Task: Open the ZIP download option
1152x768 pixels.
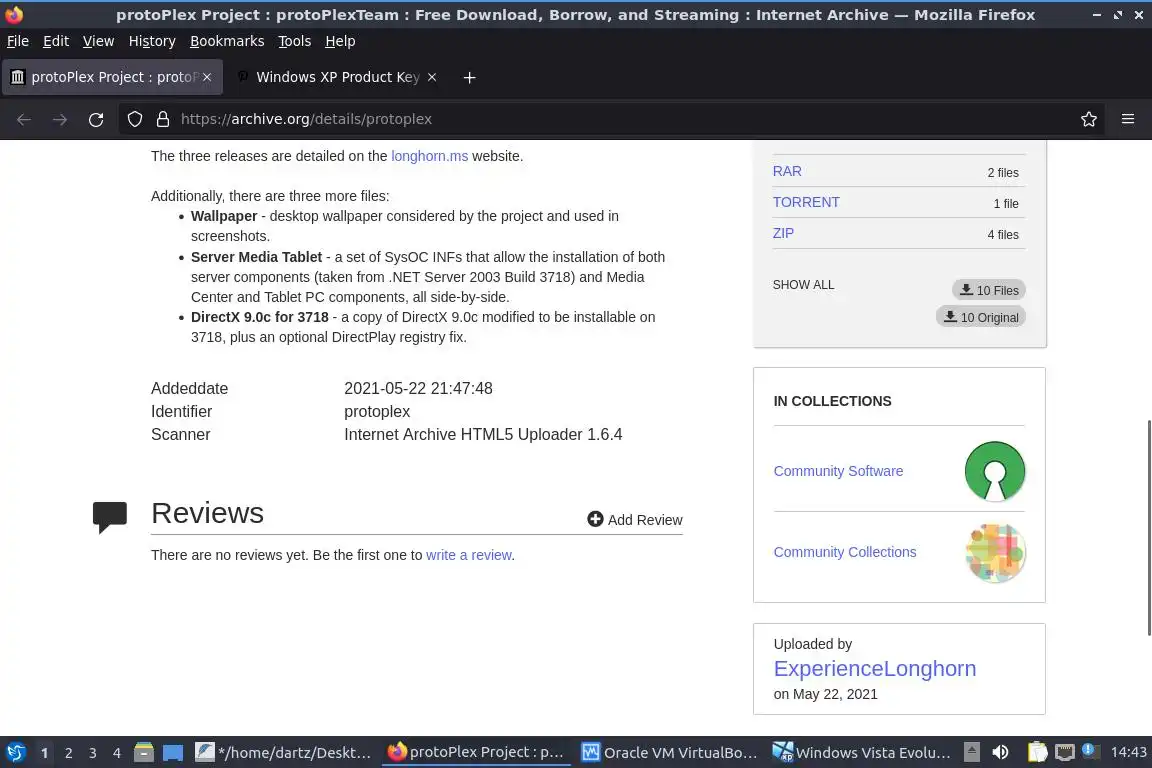Action: click(783, 233)
